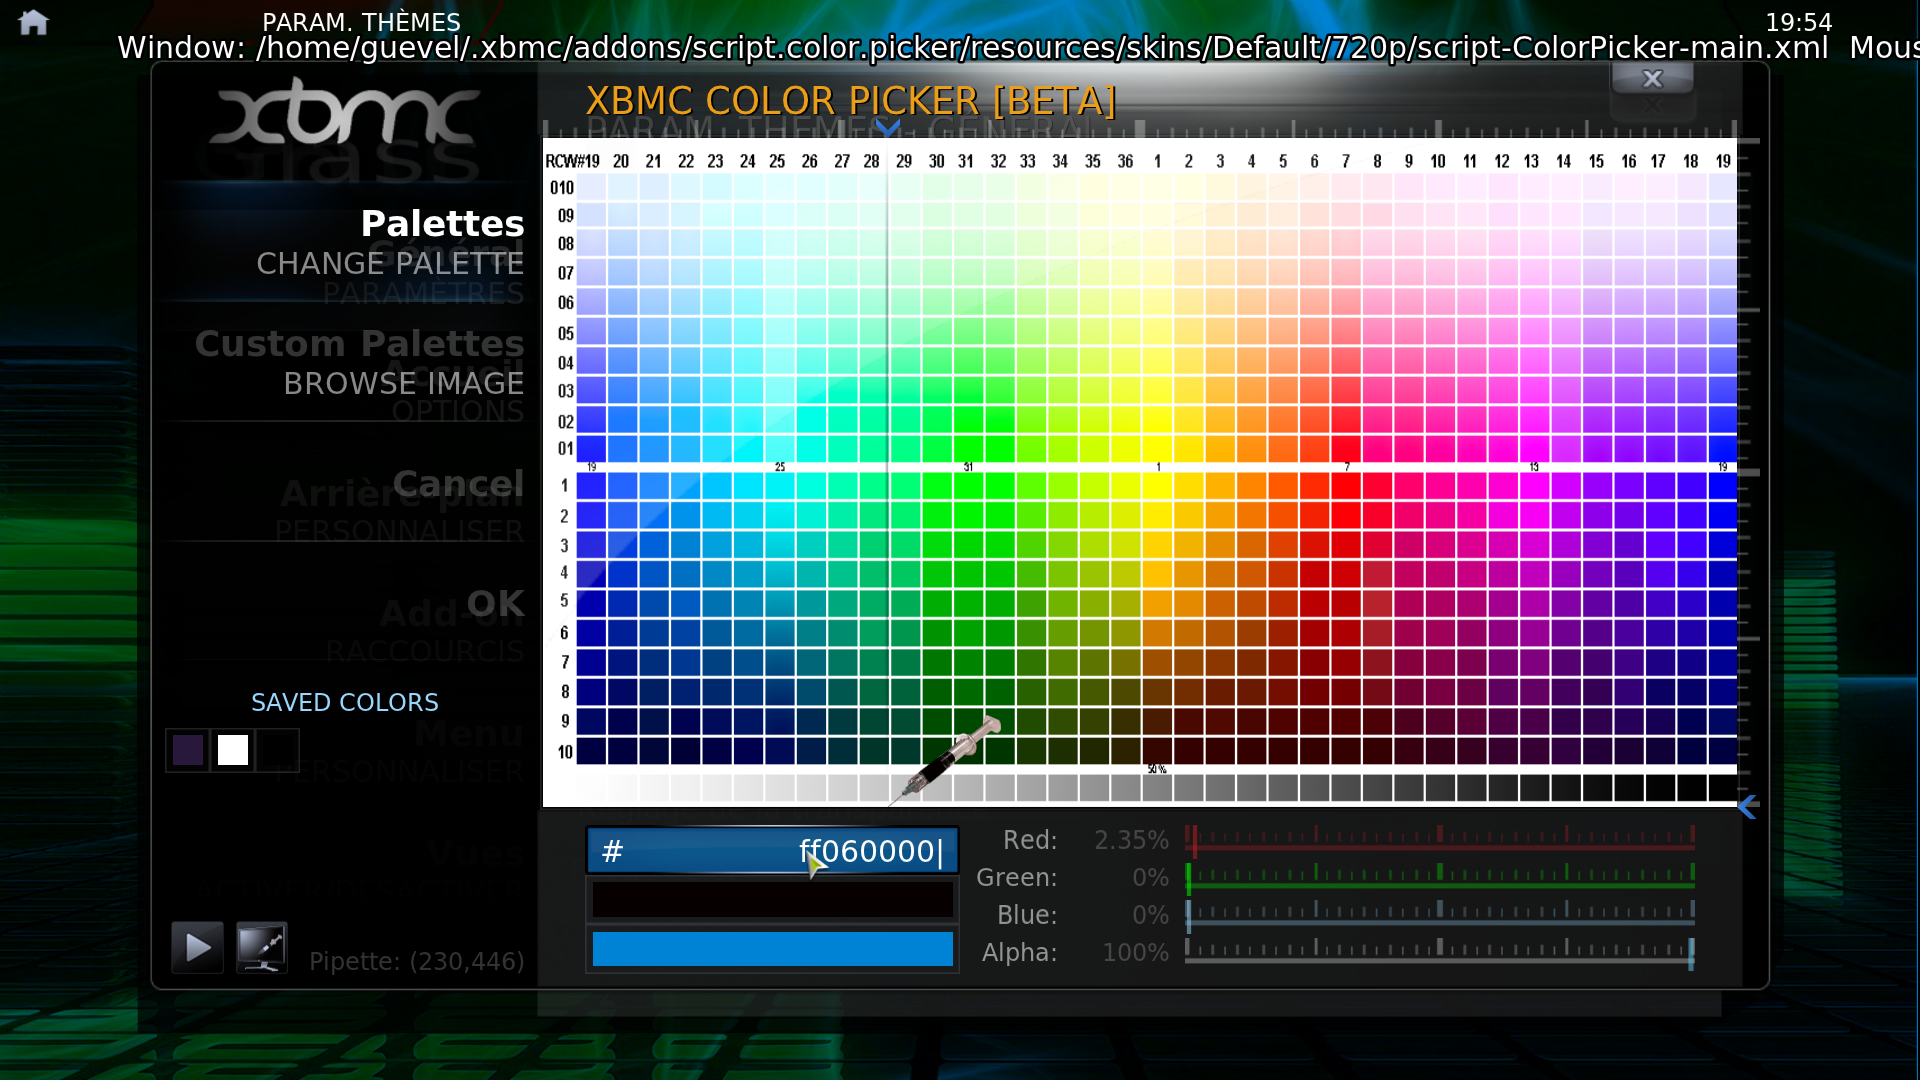
Task: Pick pale swatch in row 010 column 36
Action: 1125,187
